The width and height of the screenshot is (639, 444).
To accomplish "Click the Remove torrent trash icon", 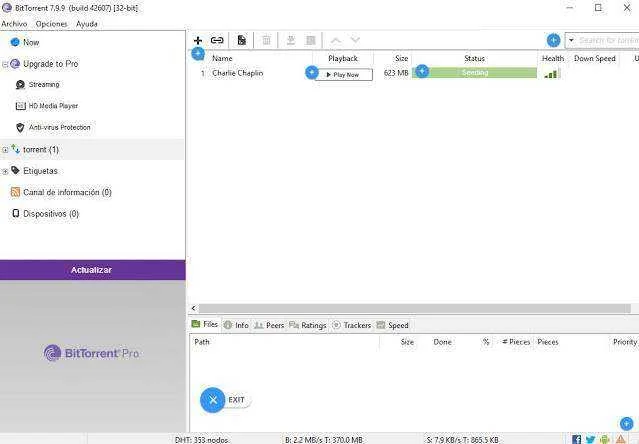I will coord(266,40).
